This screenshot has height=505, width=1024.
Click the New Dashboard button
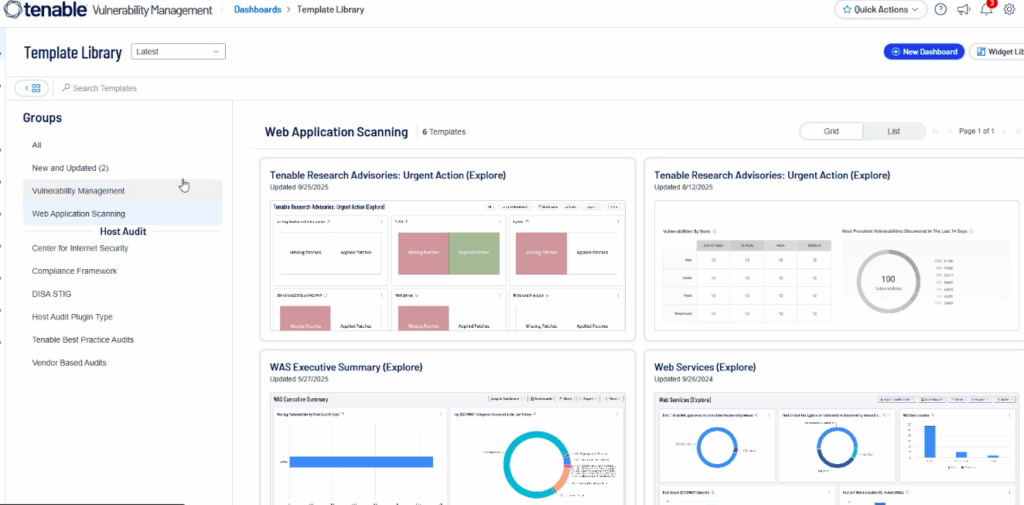924,52
